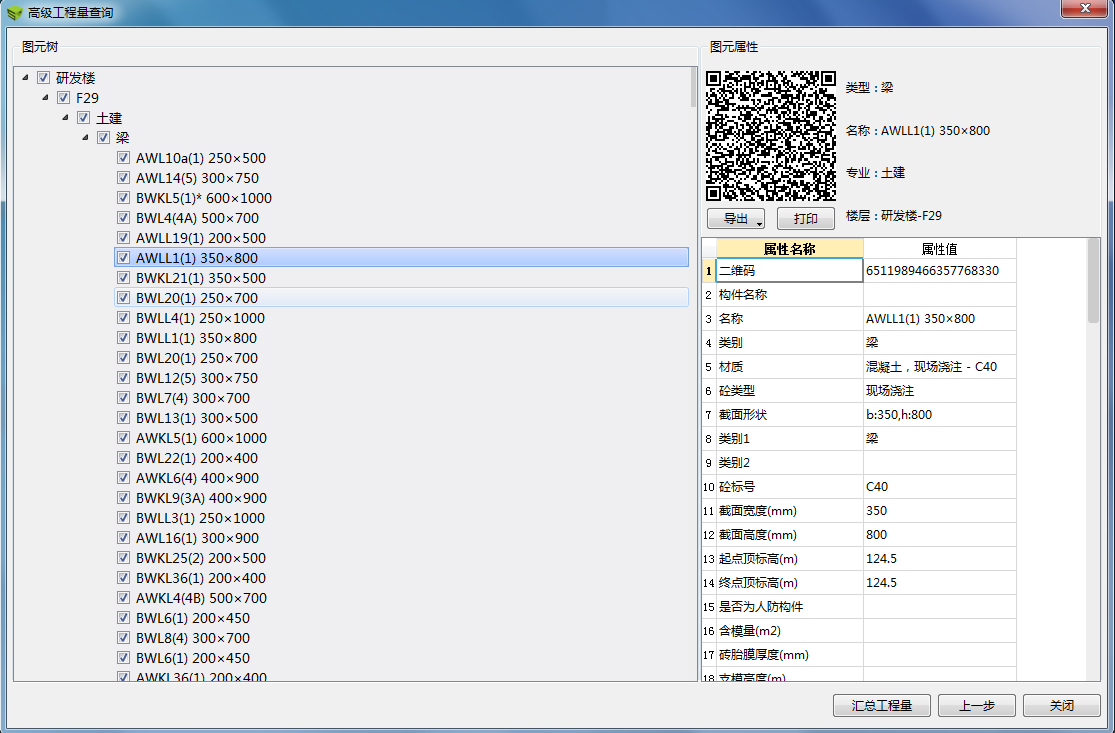Click the 类别2 property row

tap(859, 462)
